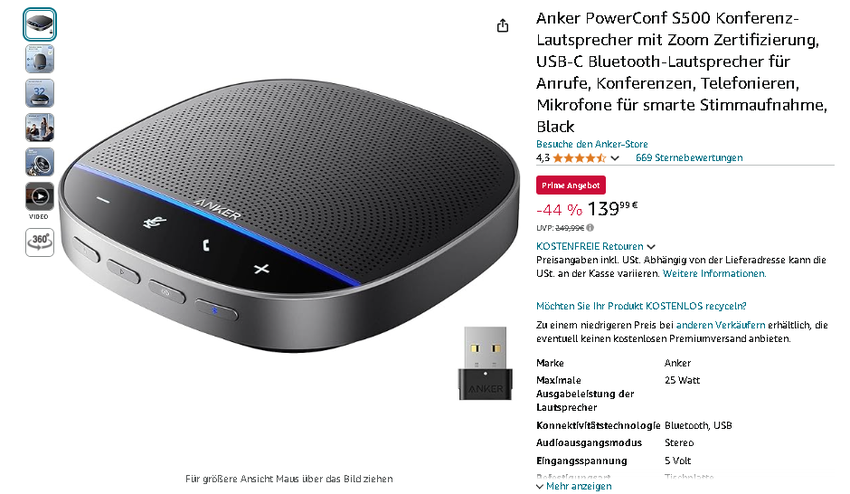Open the 360° view icon
This screenshot has height=494, width=850.
(40, 242)
